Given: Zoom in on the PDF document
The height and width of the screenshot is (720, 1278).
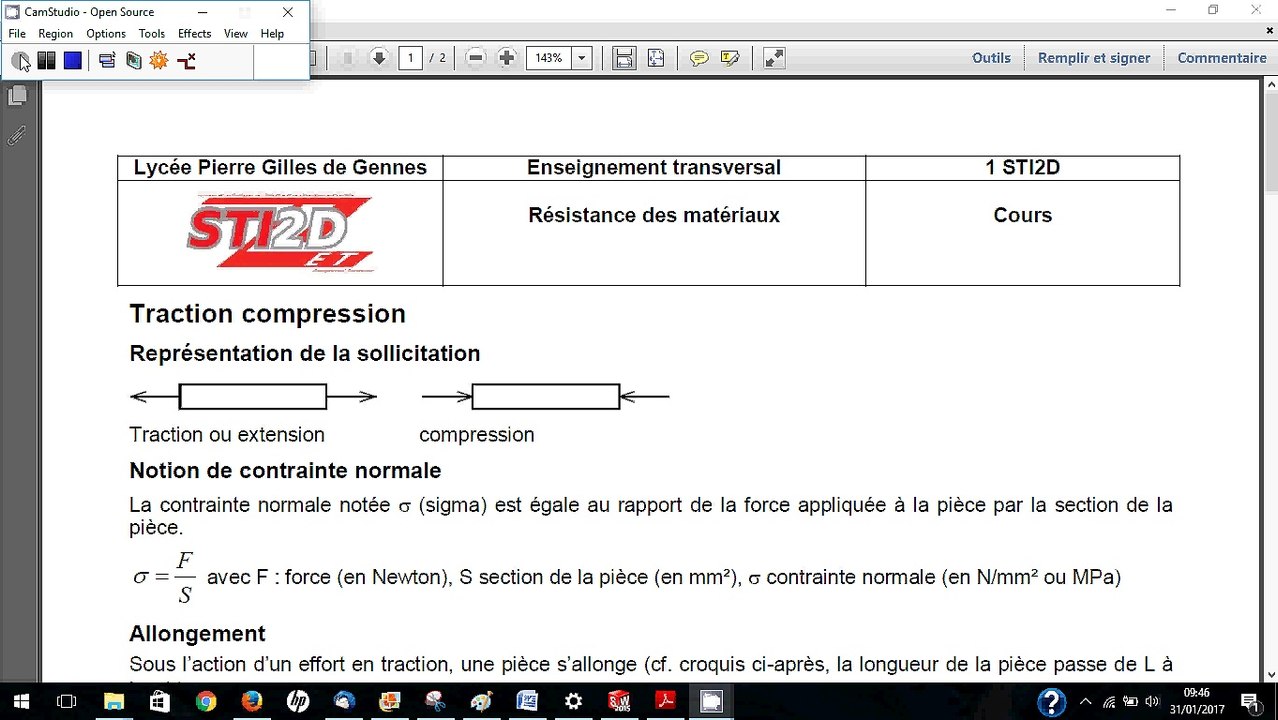Looking at the screenshot, I should tap(507, 58).
